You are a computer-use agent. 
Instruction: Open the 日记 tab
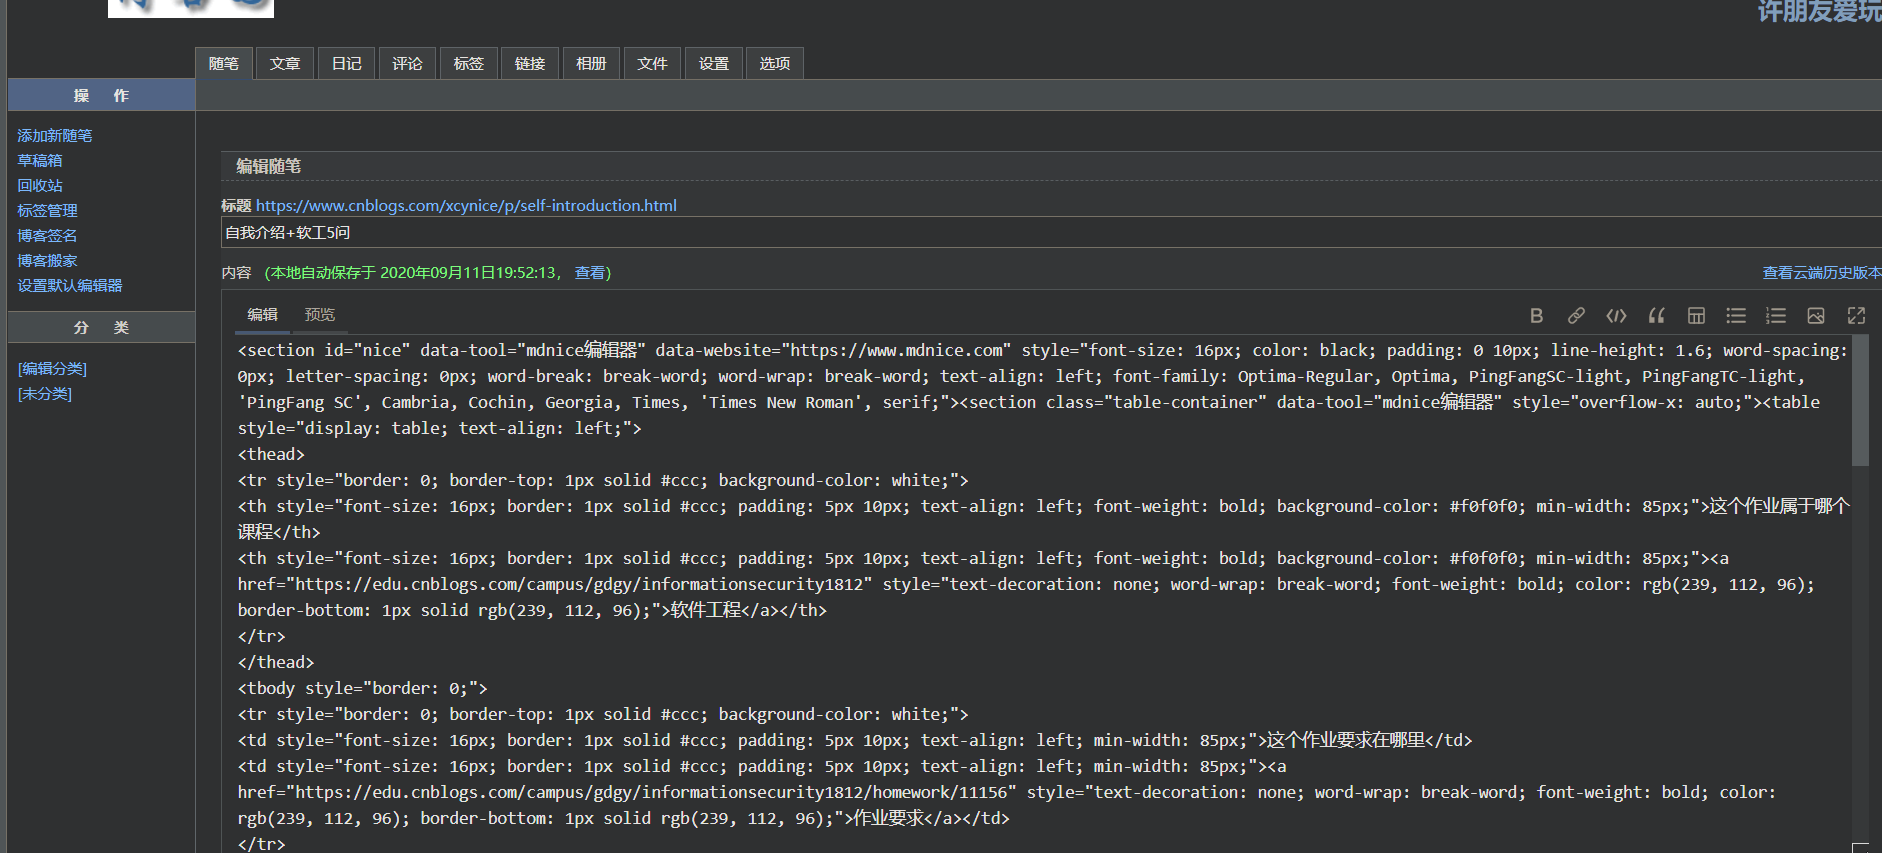(347, 63)
